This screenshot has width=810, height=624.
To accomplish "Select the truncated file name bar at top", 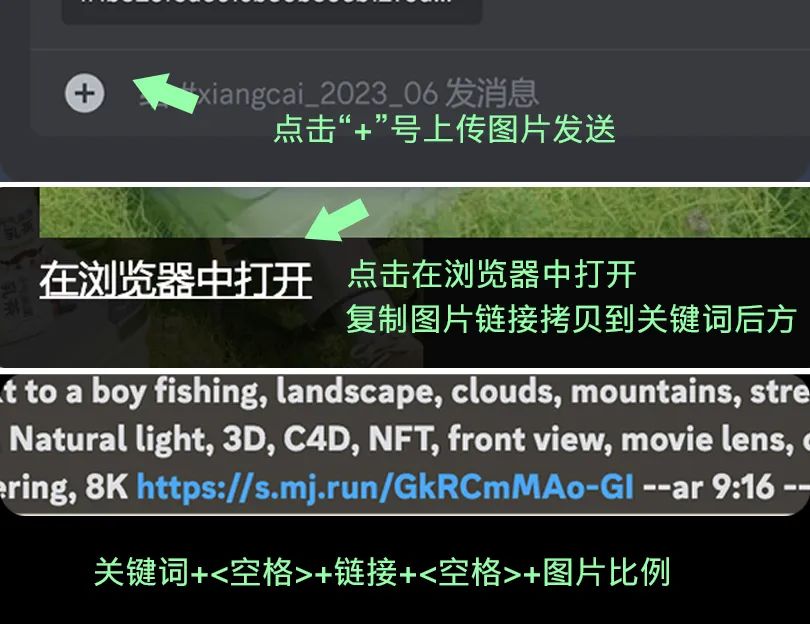I will (272, 10).
